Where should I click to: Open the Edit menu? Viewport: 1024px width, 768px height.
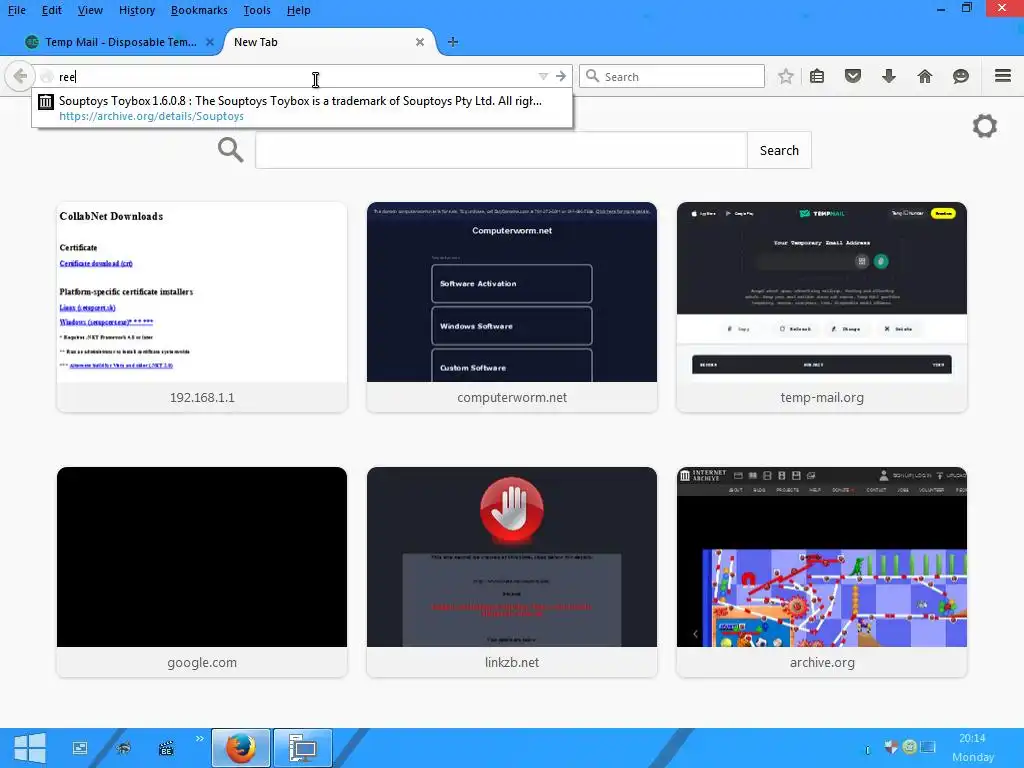pyautogui.click(x=52, y=10)
